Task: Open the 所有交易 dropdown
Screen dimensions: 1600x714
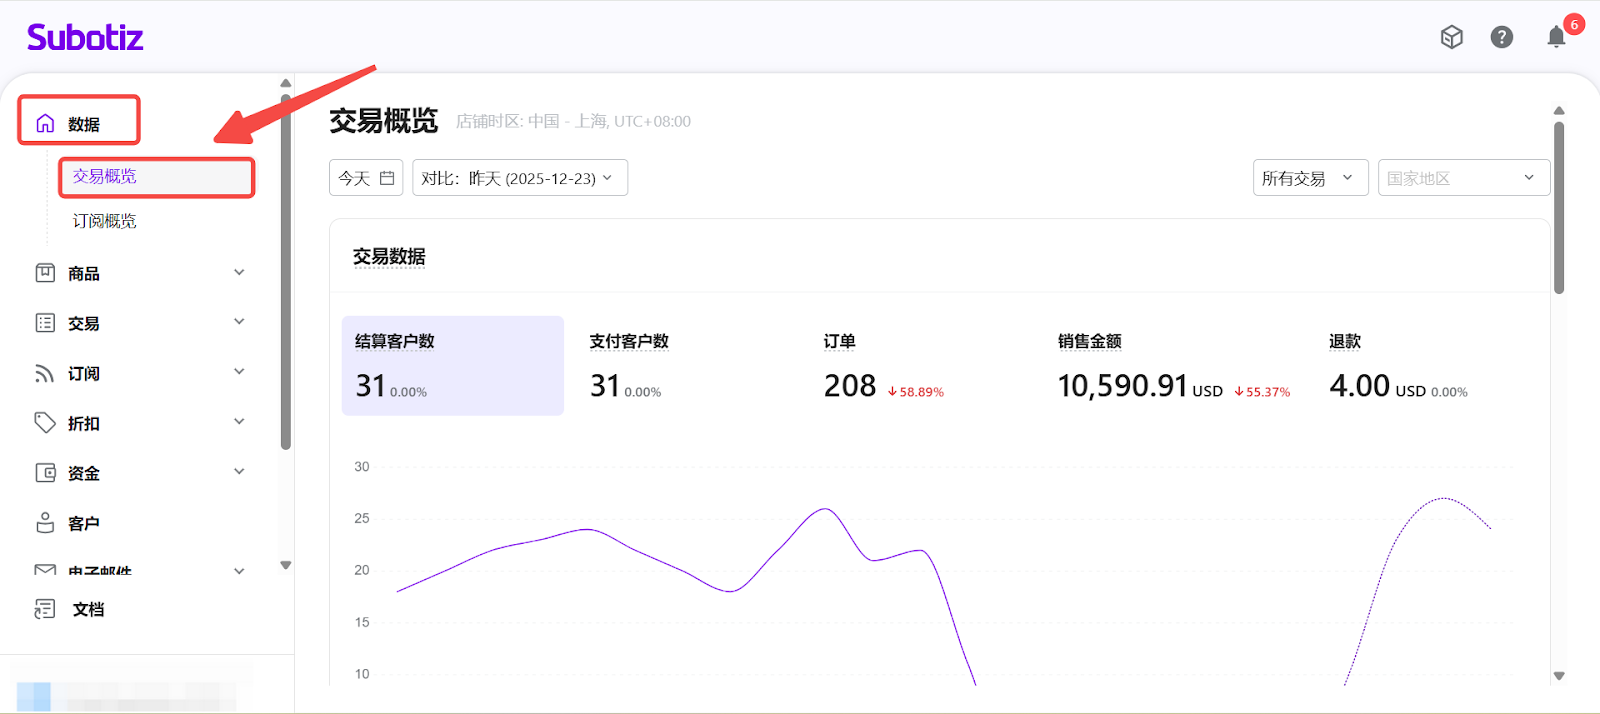Action: pos(1309,178)
